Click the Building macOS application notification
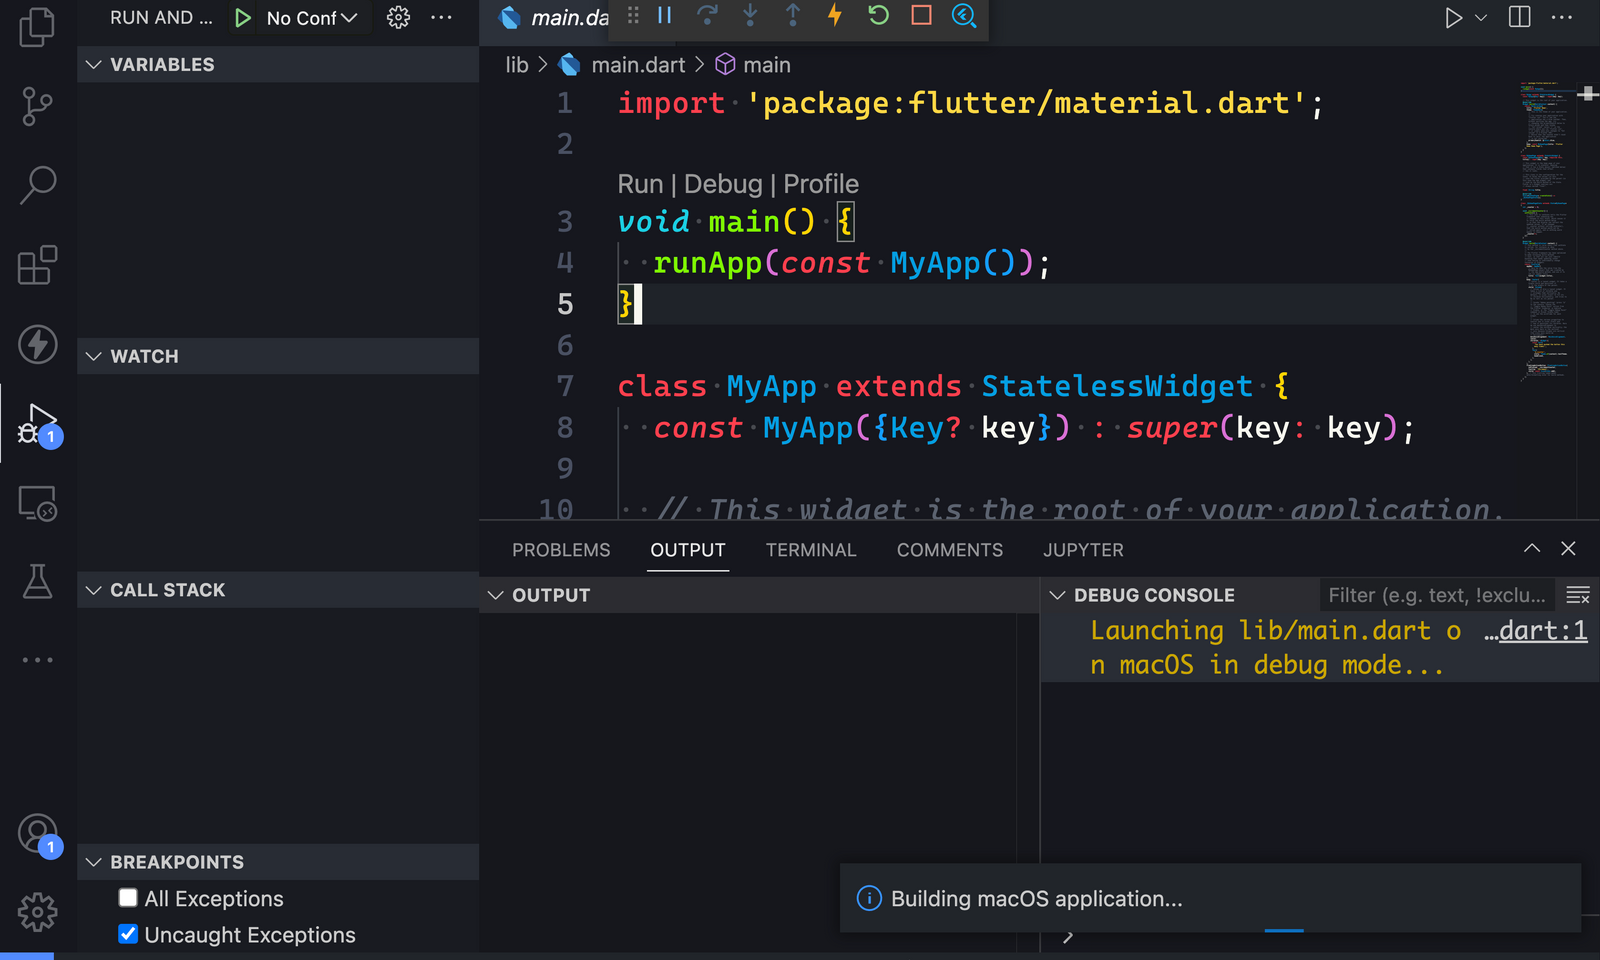1600x960 pixels. [x=1210, y=898]
